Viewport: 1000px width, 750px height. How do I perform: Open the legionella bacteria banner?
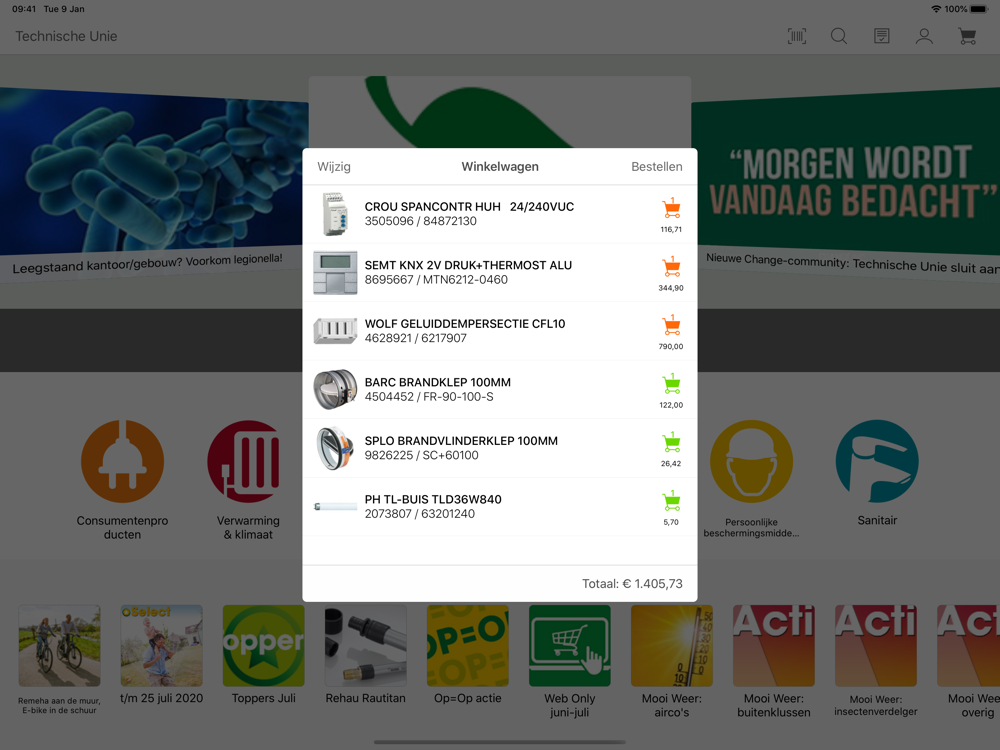[152, 179]
